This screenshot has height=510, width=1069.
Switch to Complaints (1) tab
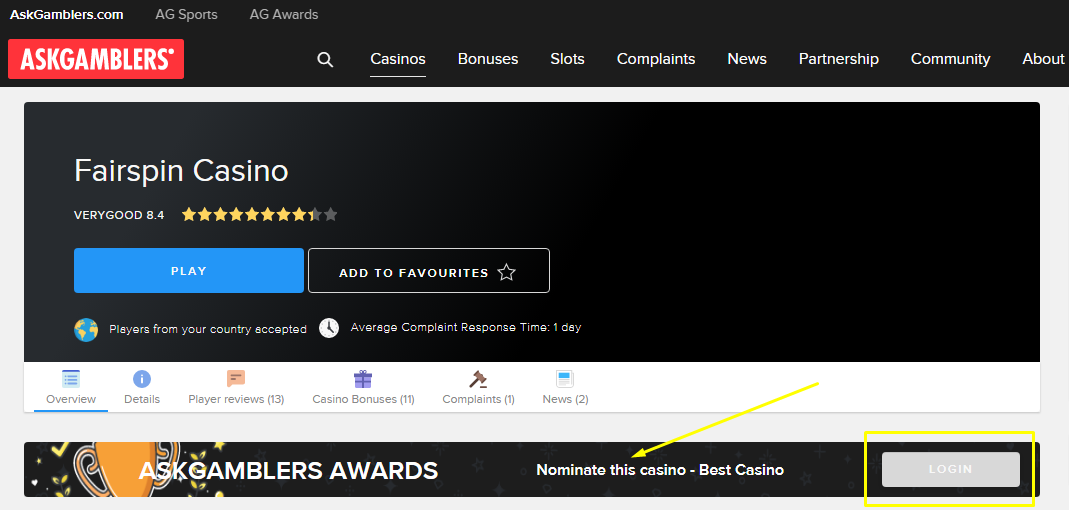(x=479, y=387)
